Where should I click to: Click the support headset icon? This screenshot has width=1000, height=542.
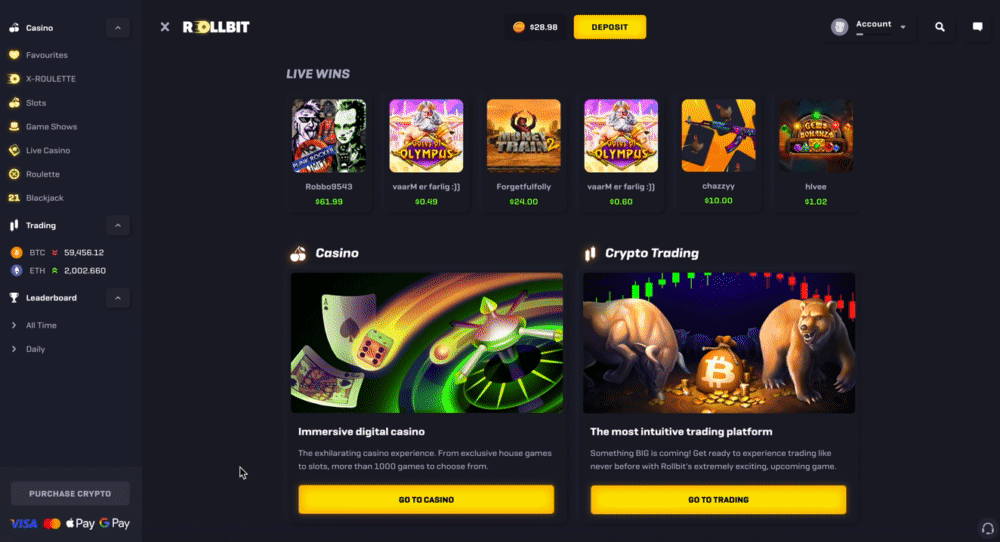[987, 529]
